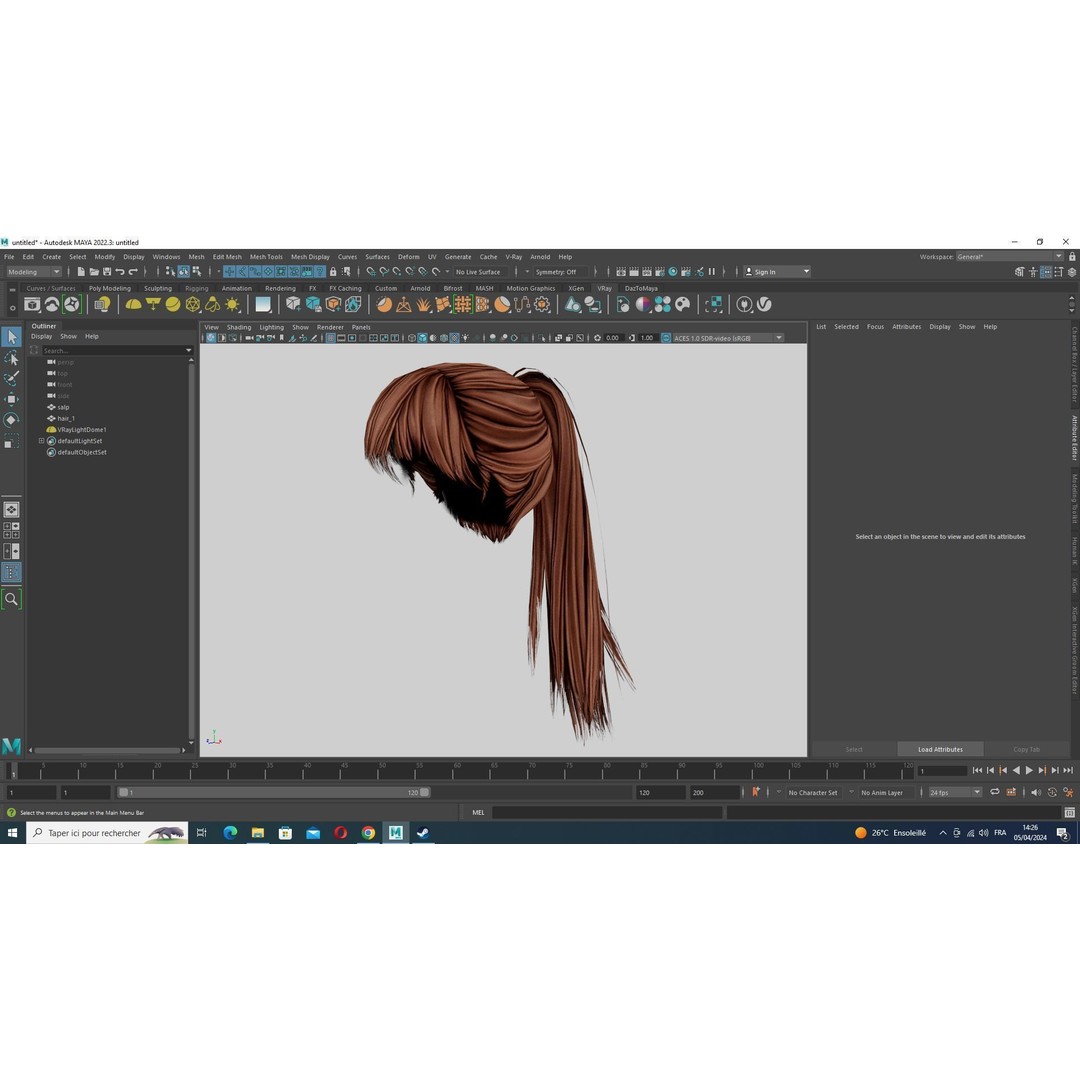Click the V-Ray rect light shelf icon
Image resolution: width=1080 pixels, height=1080 pixels.
[x=153, y=304]
